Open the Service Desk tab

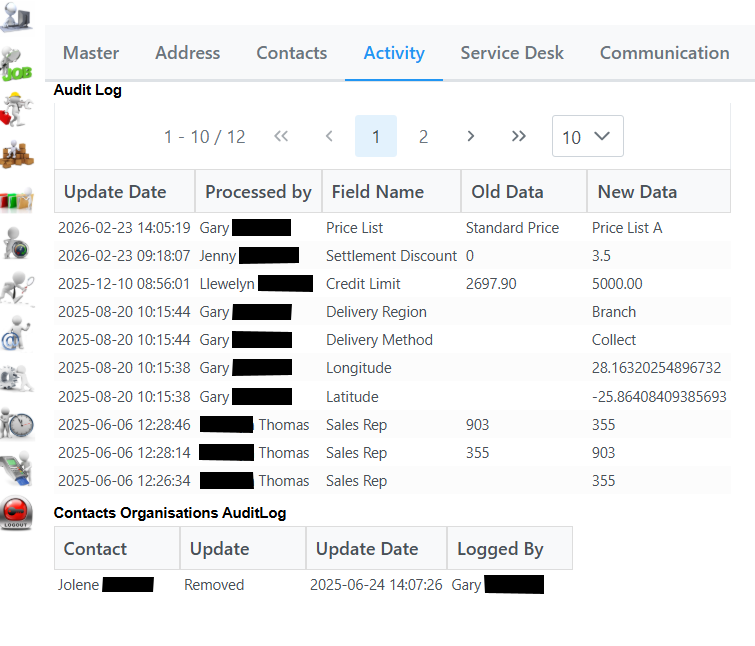(512, 53)
